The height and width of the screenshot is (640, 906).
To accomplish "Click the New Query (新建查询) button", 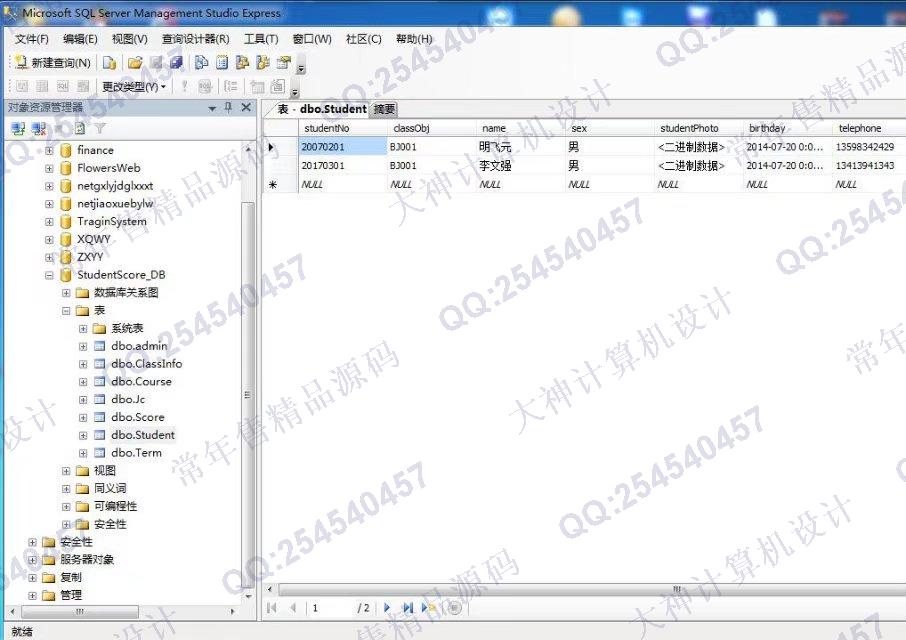I will [x=53, y=62].
